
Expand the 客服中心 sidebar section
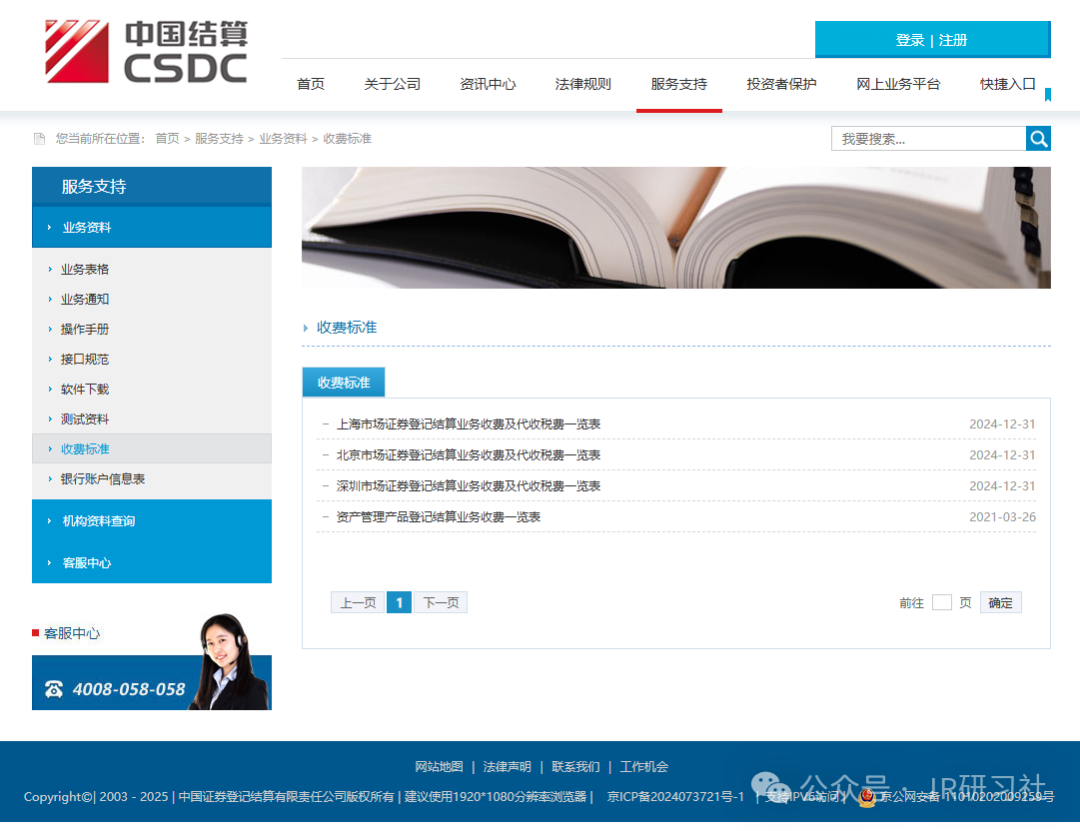152,563
